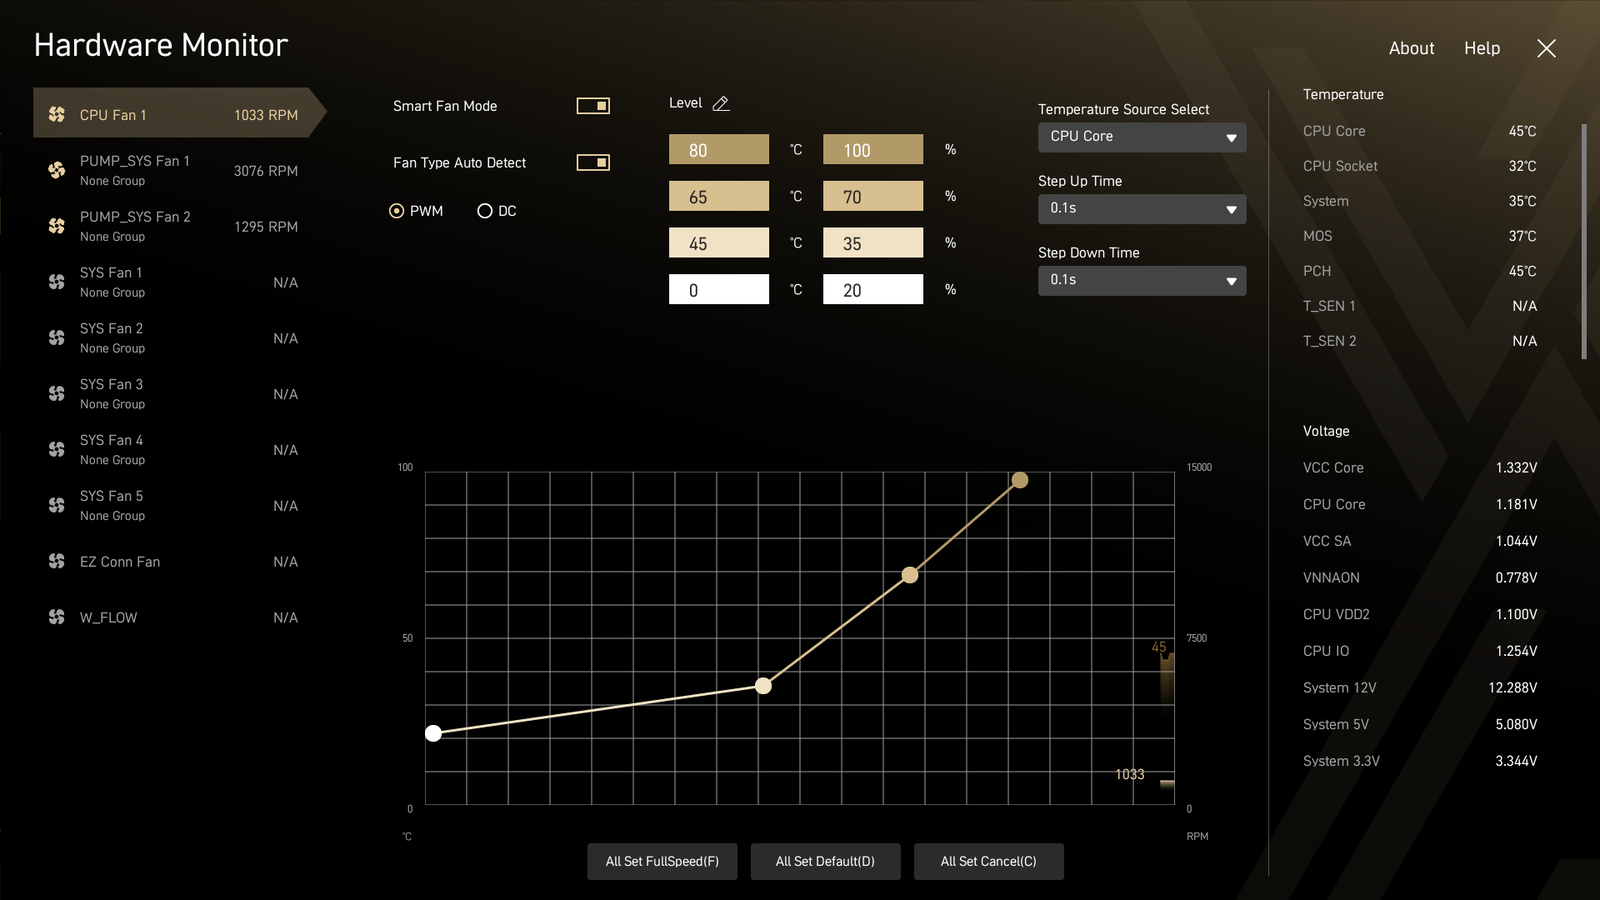Select the PWM radio button
The width and height of the screenshot is (1600, 900).
(x=397, y=211)
